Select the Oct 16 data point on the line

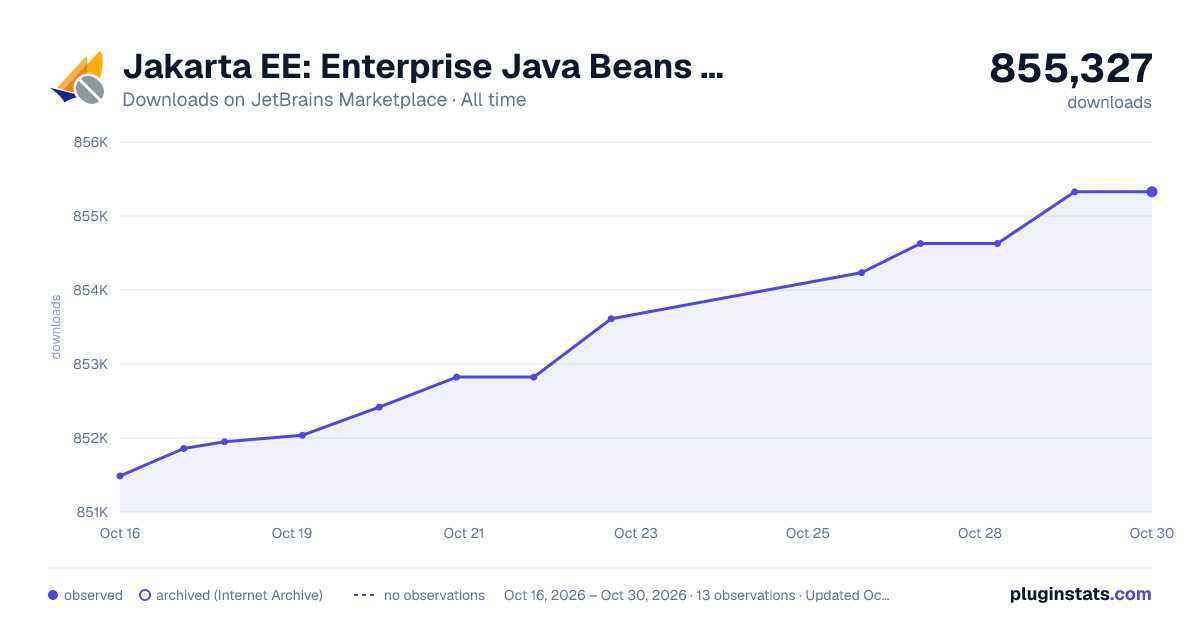[120, 476]
